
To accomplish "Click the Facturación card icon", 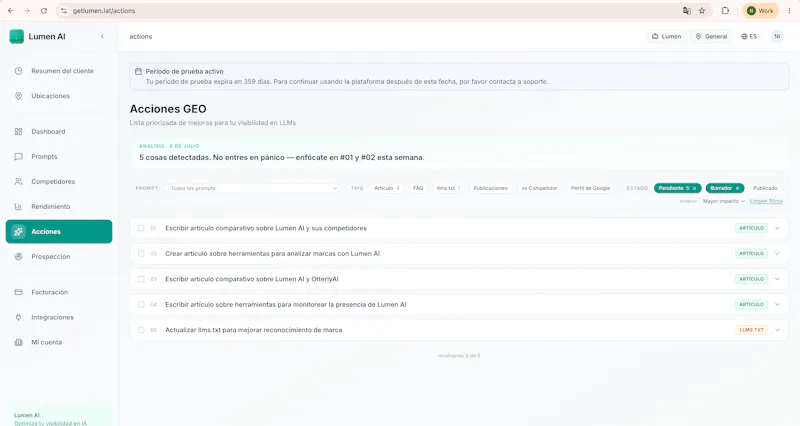I will pyautogui.click(x=18, y=292).
